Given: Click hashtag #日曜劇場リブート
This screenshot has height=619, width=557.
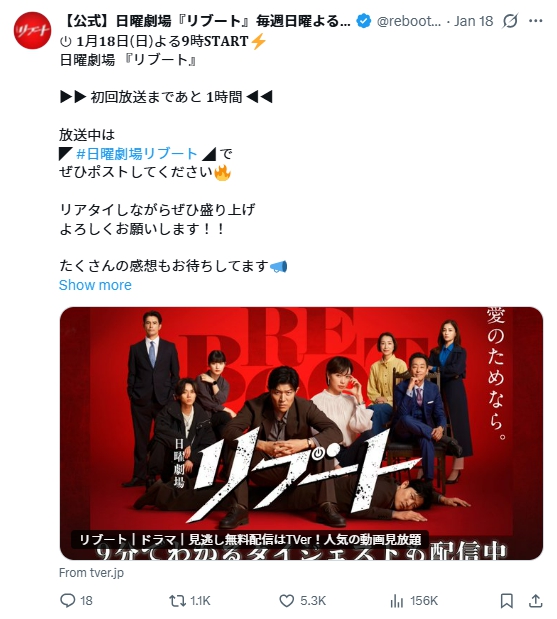Looking at the screenshot, I should click(137, 154).
